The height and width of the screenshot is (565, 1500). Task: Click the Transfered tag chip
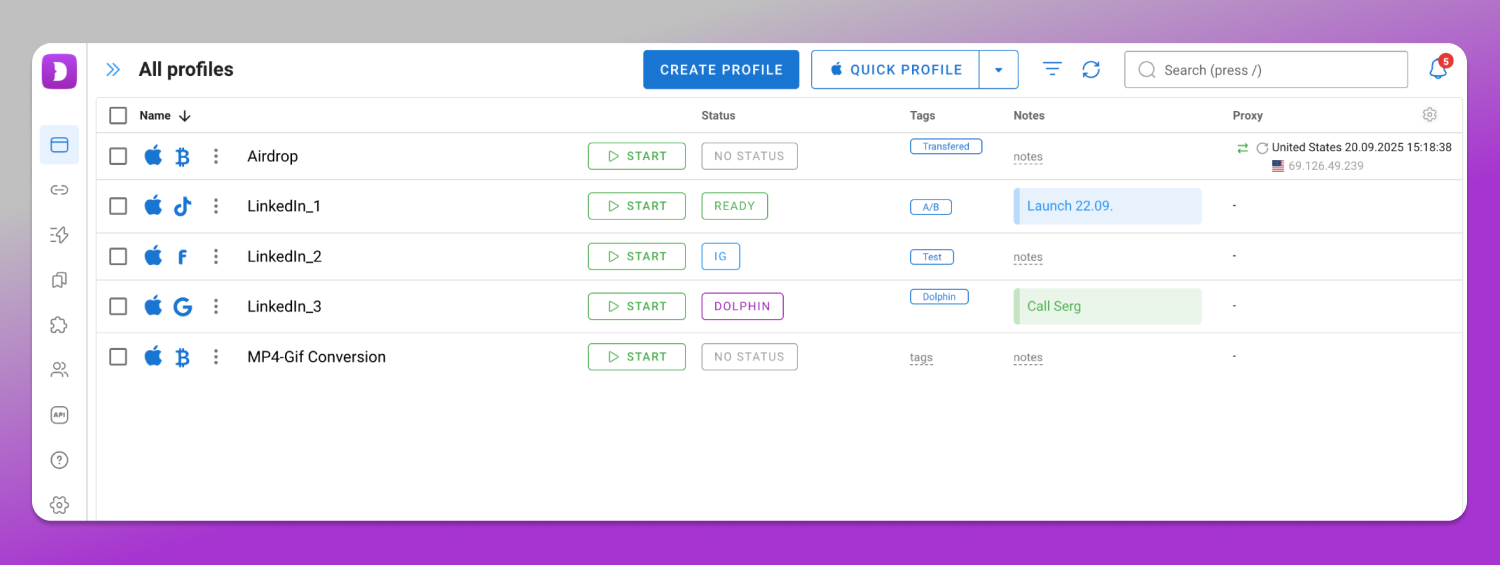(946, 146)
